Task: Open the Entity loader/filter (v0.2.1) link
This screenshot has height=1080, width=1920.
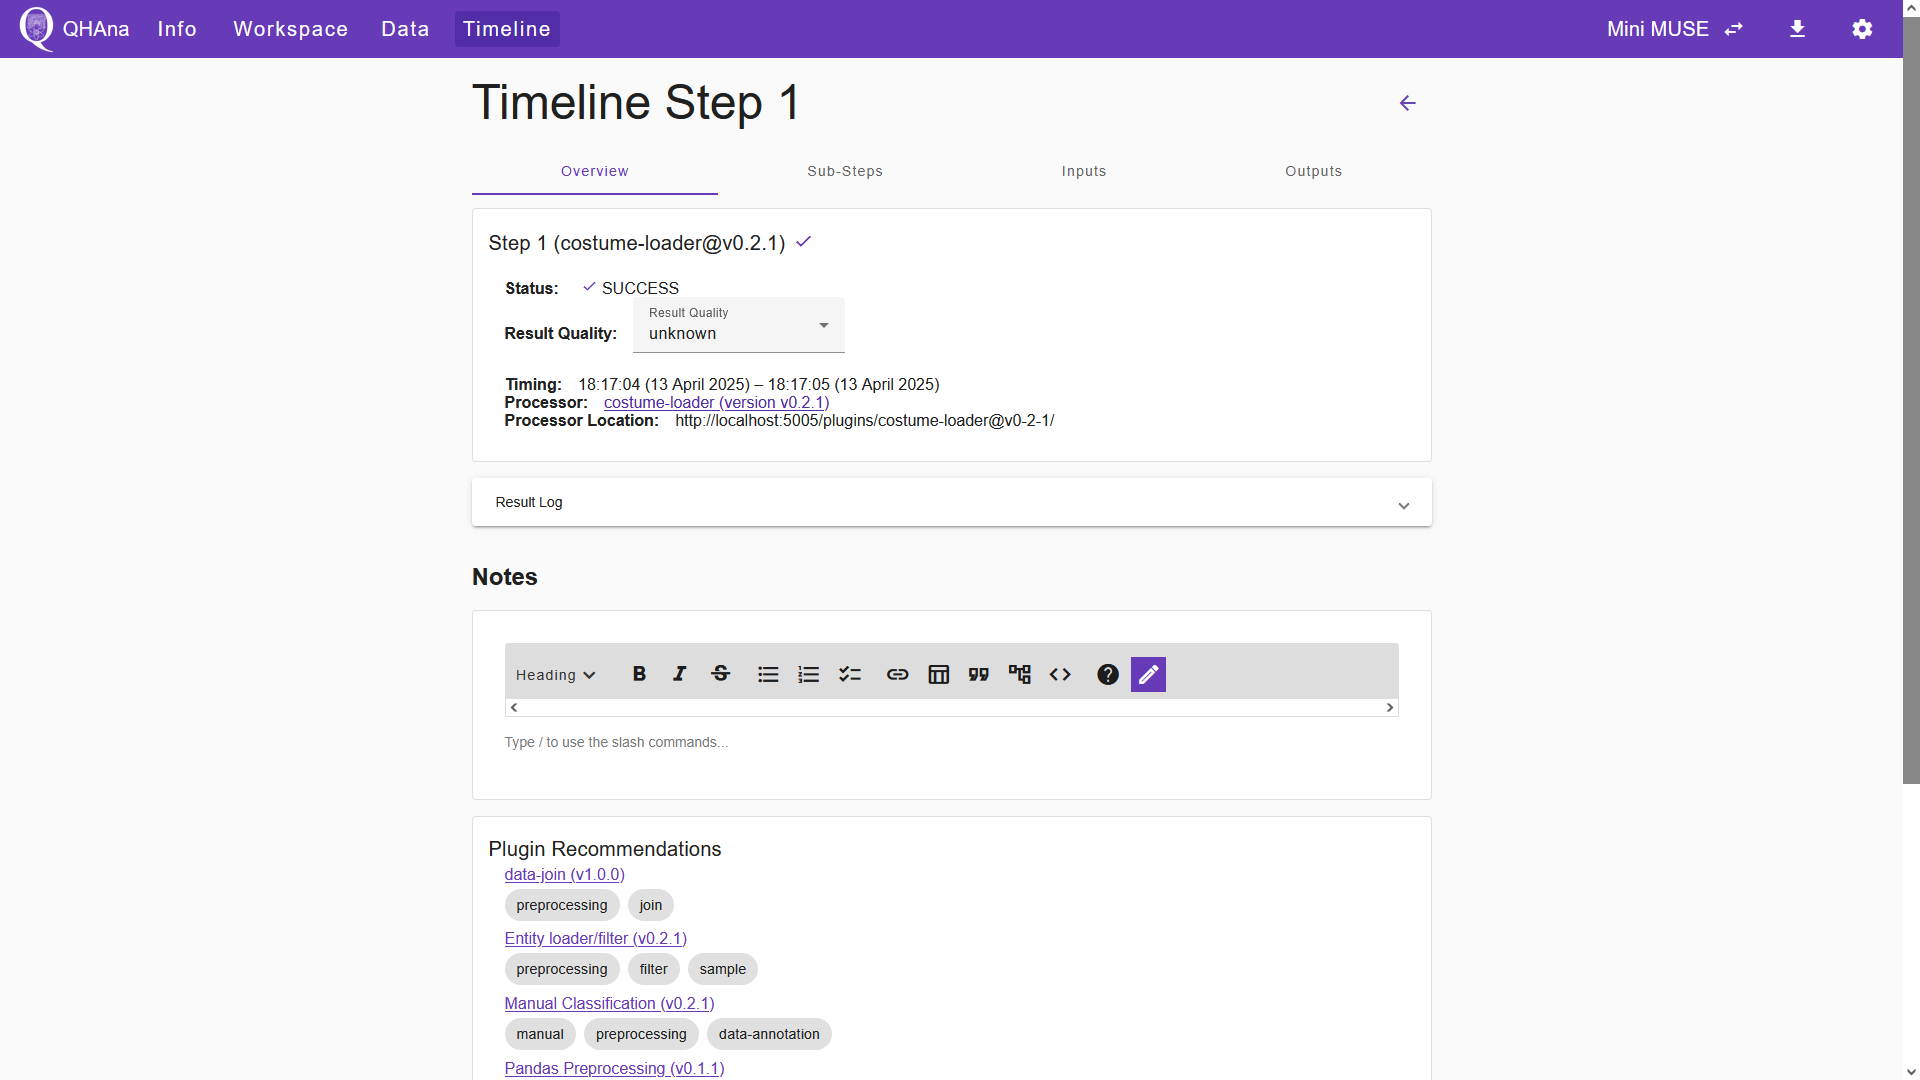Action: 596,938
